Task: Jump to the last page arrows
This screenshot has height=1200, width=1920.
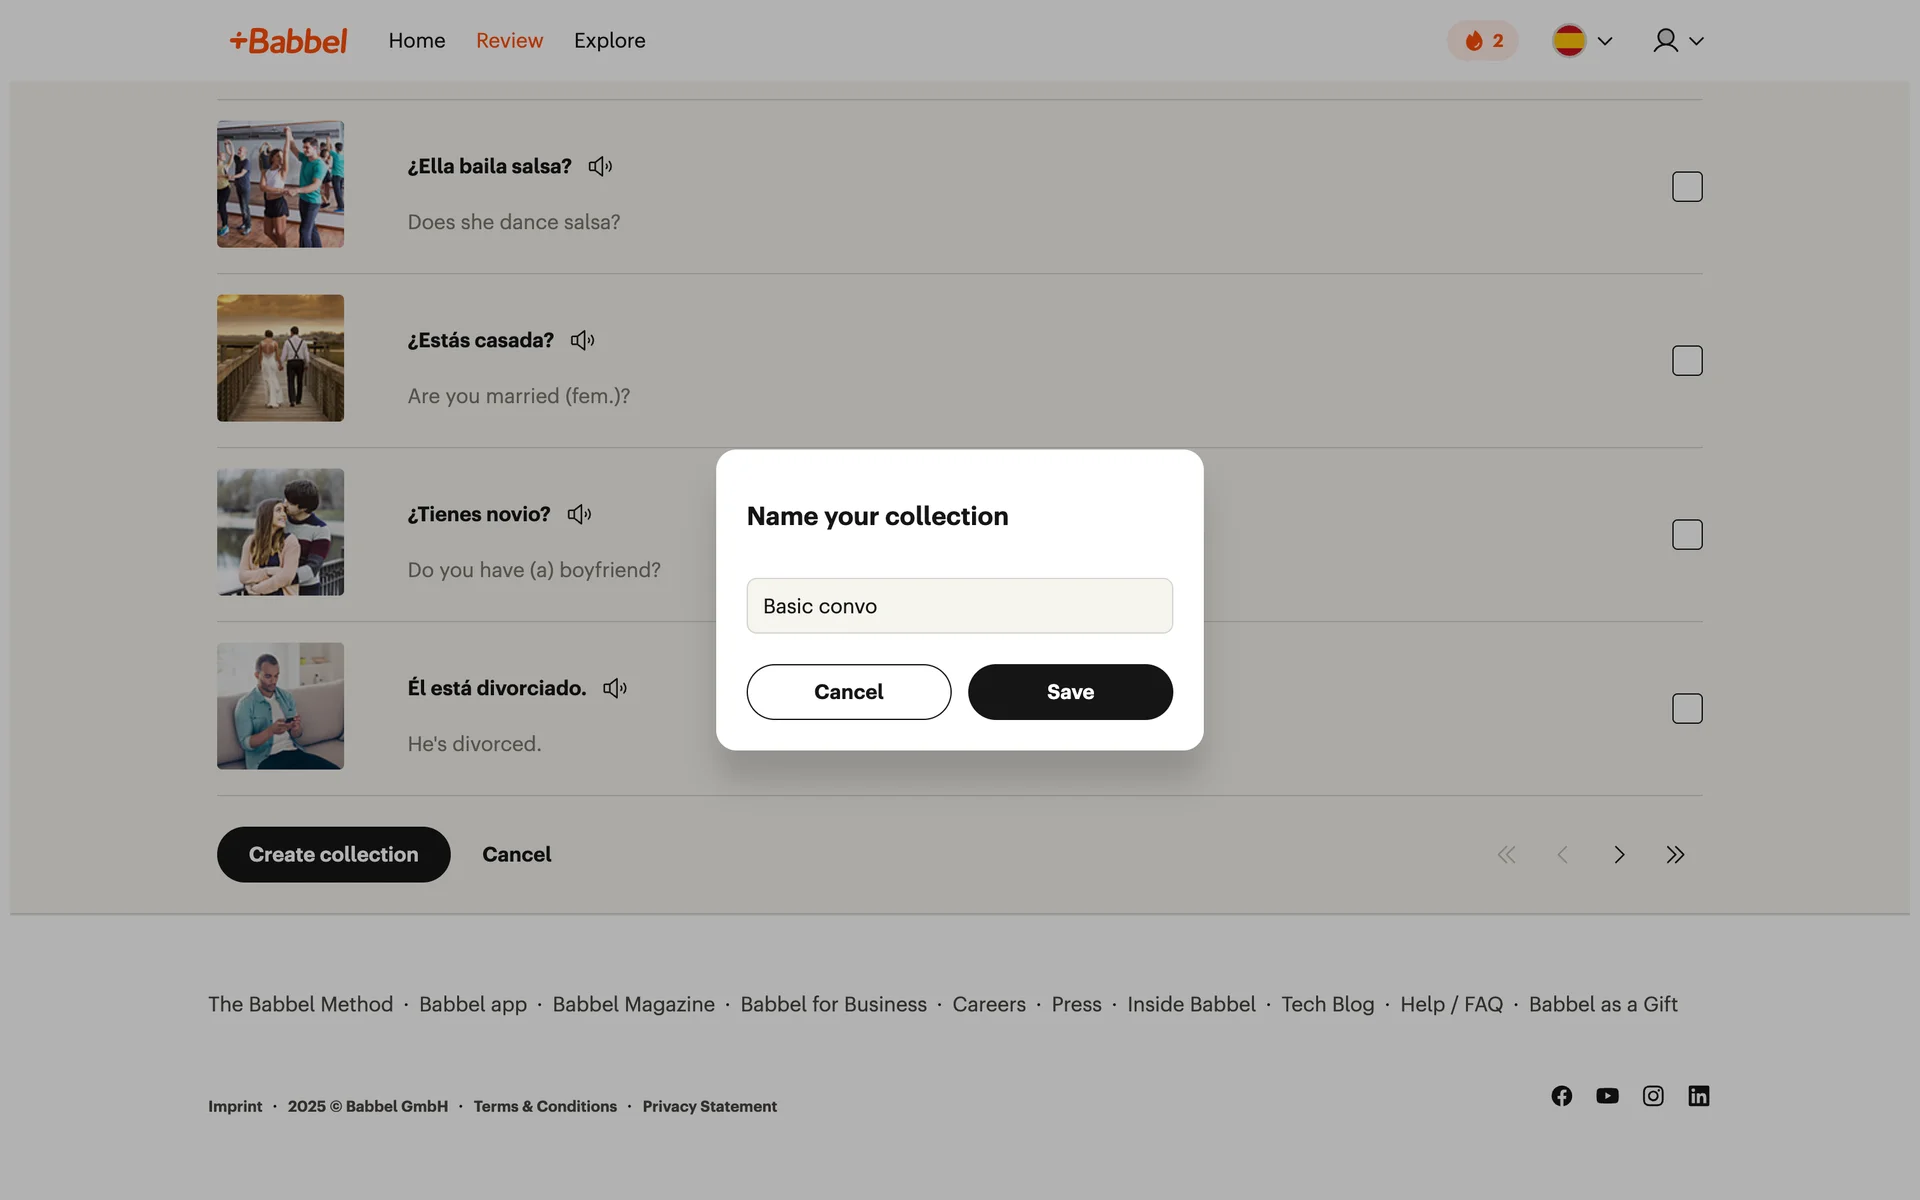Action: pos(1675,855)
